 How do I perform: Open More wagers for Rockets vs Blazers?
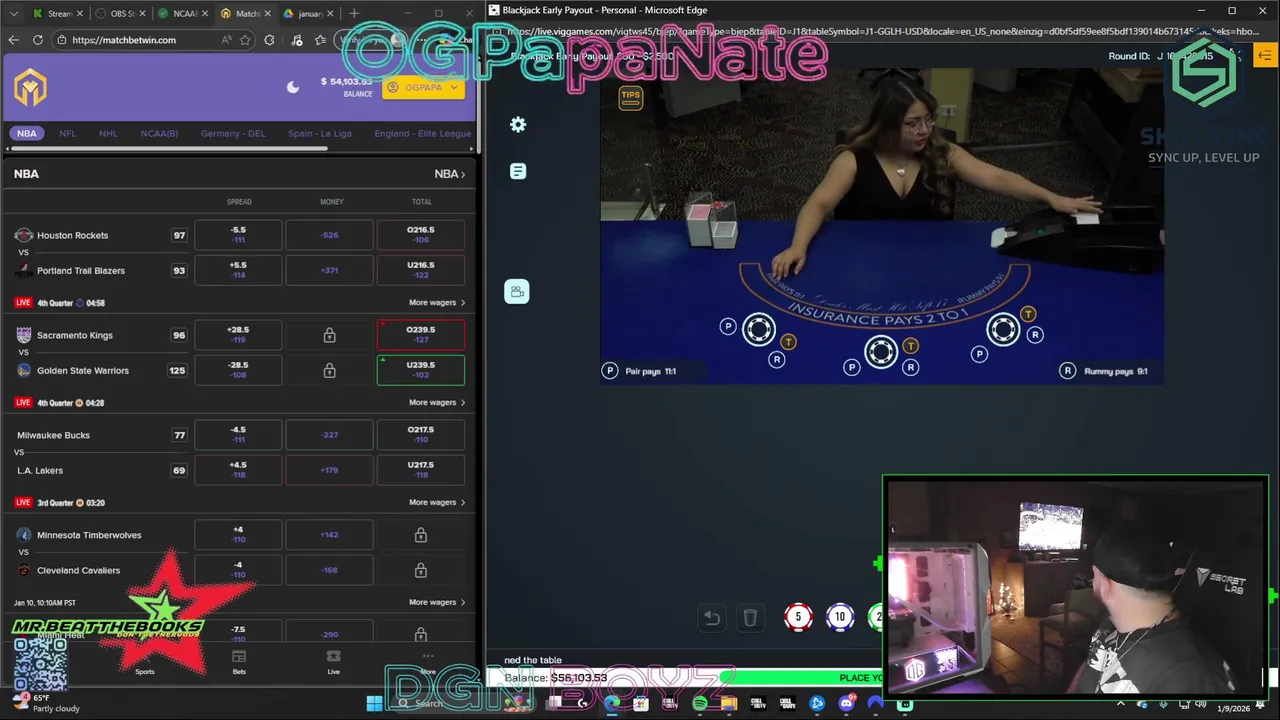click(x=437, y=302)
